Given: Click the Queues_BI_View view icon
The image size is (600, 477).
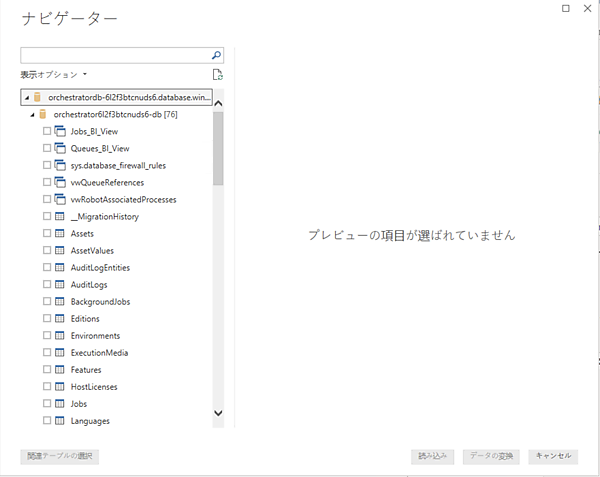Looking at the screenshot, I should (60, 148).
